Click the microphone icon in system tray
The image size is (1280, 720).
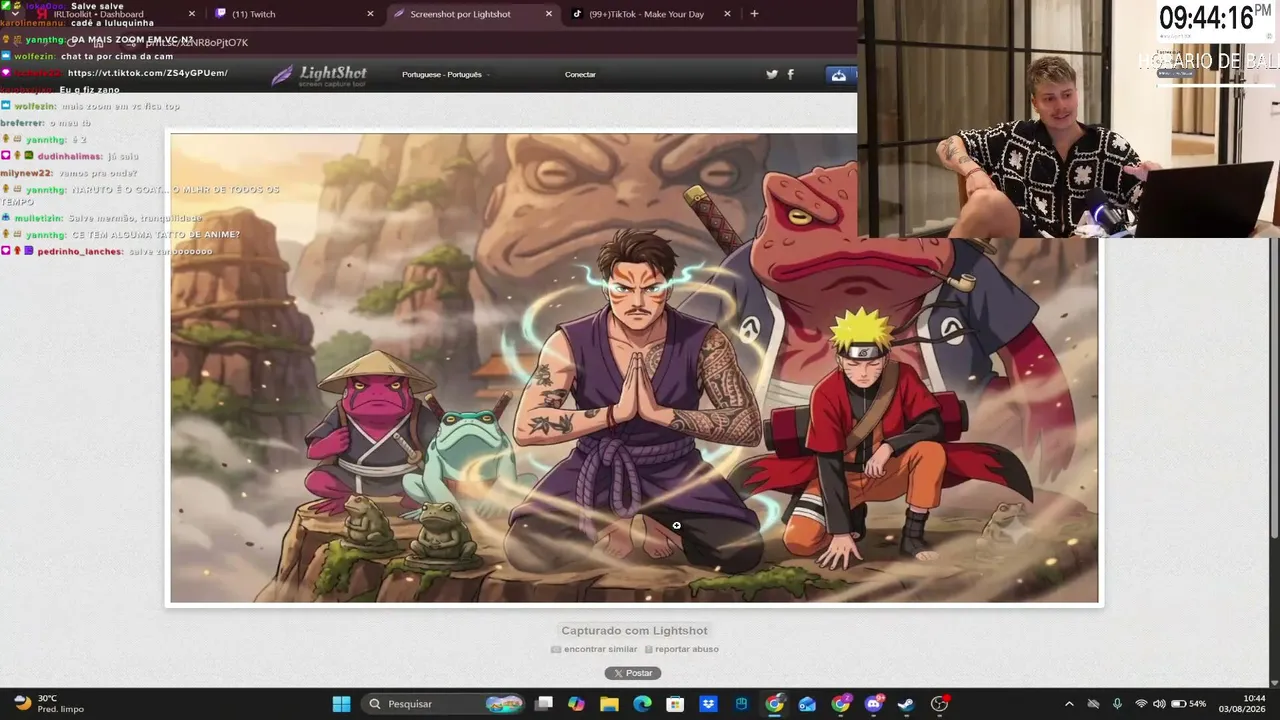pos(1117,704)
